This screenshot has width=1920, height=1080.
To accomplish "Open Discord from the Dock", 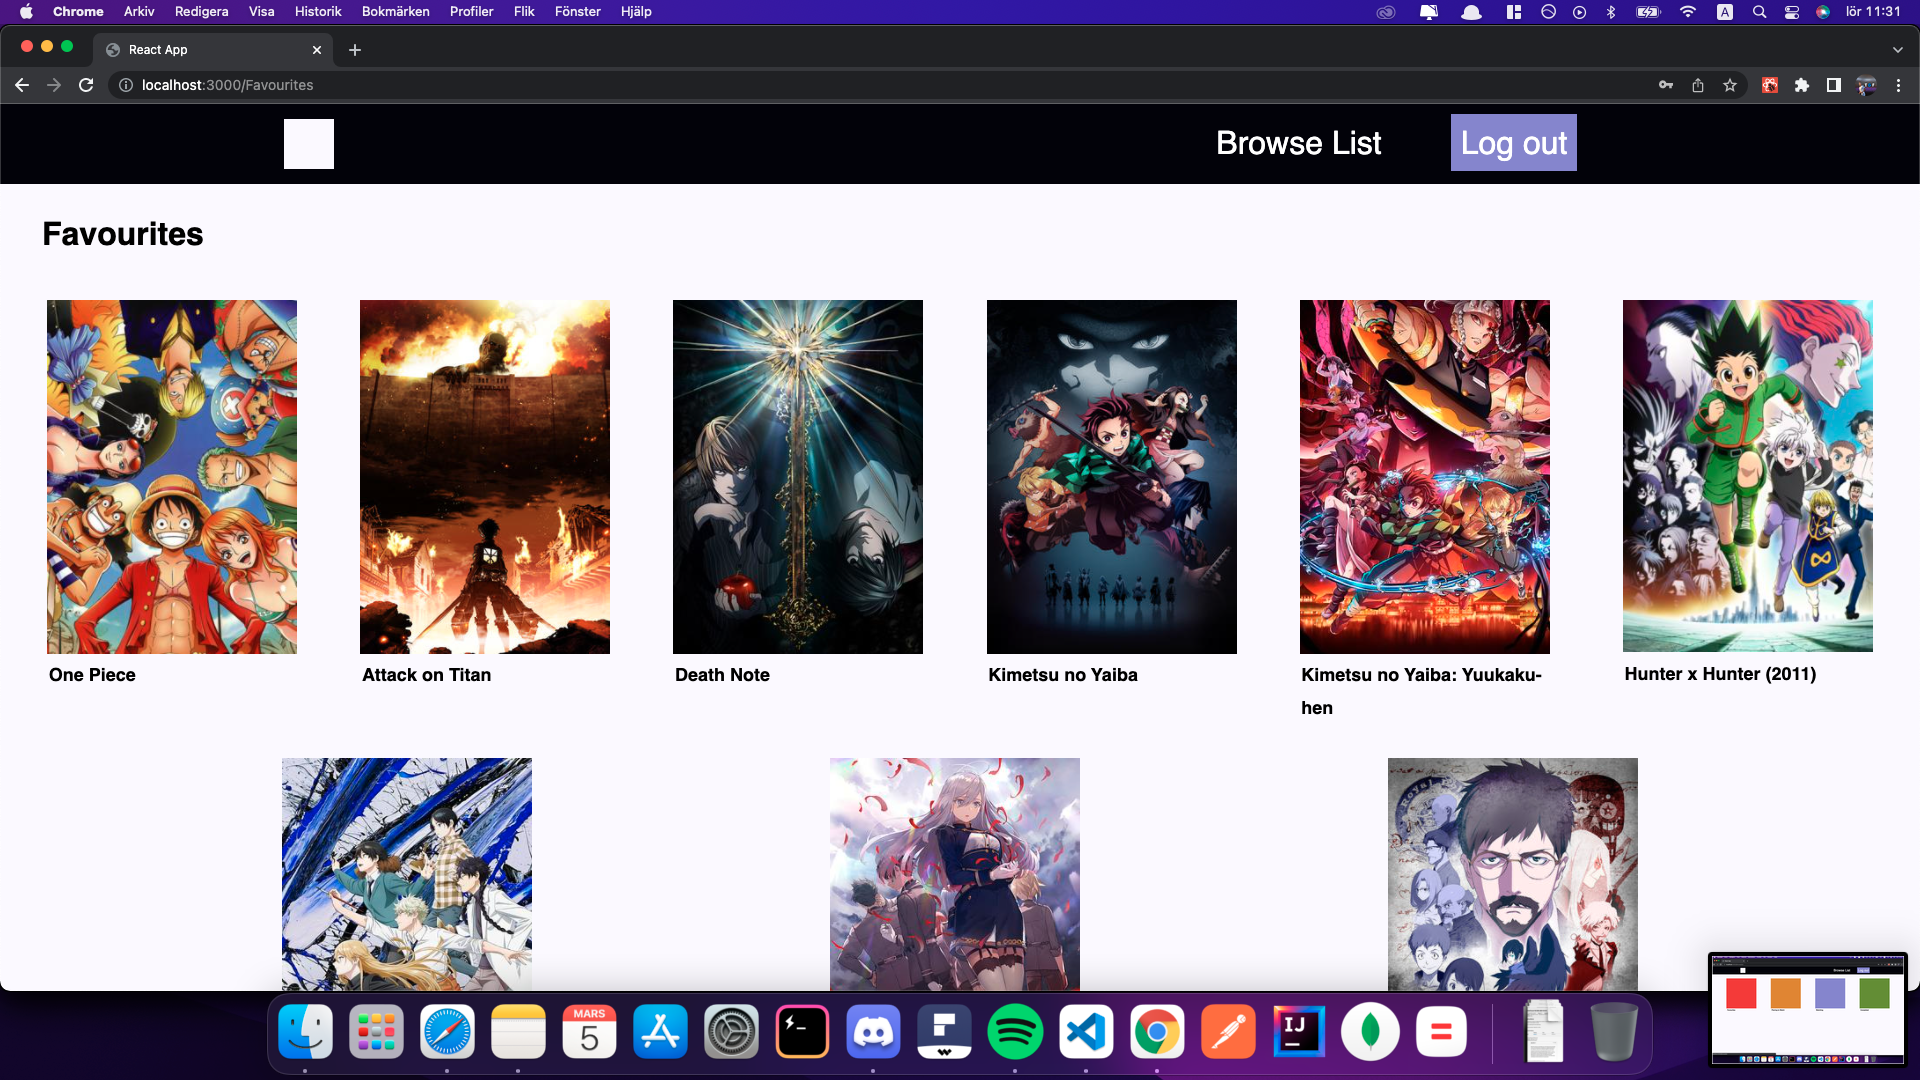I will point(873,1032).
